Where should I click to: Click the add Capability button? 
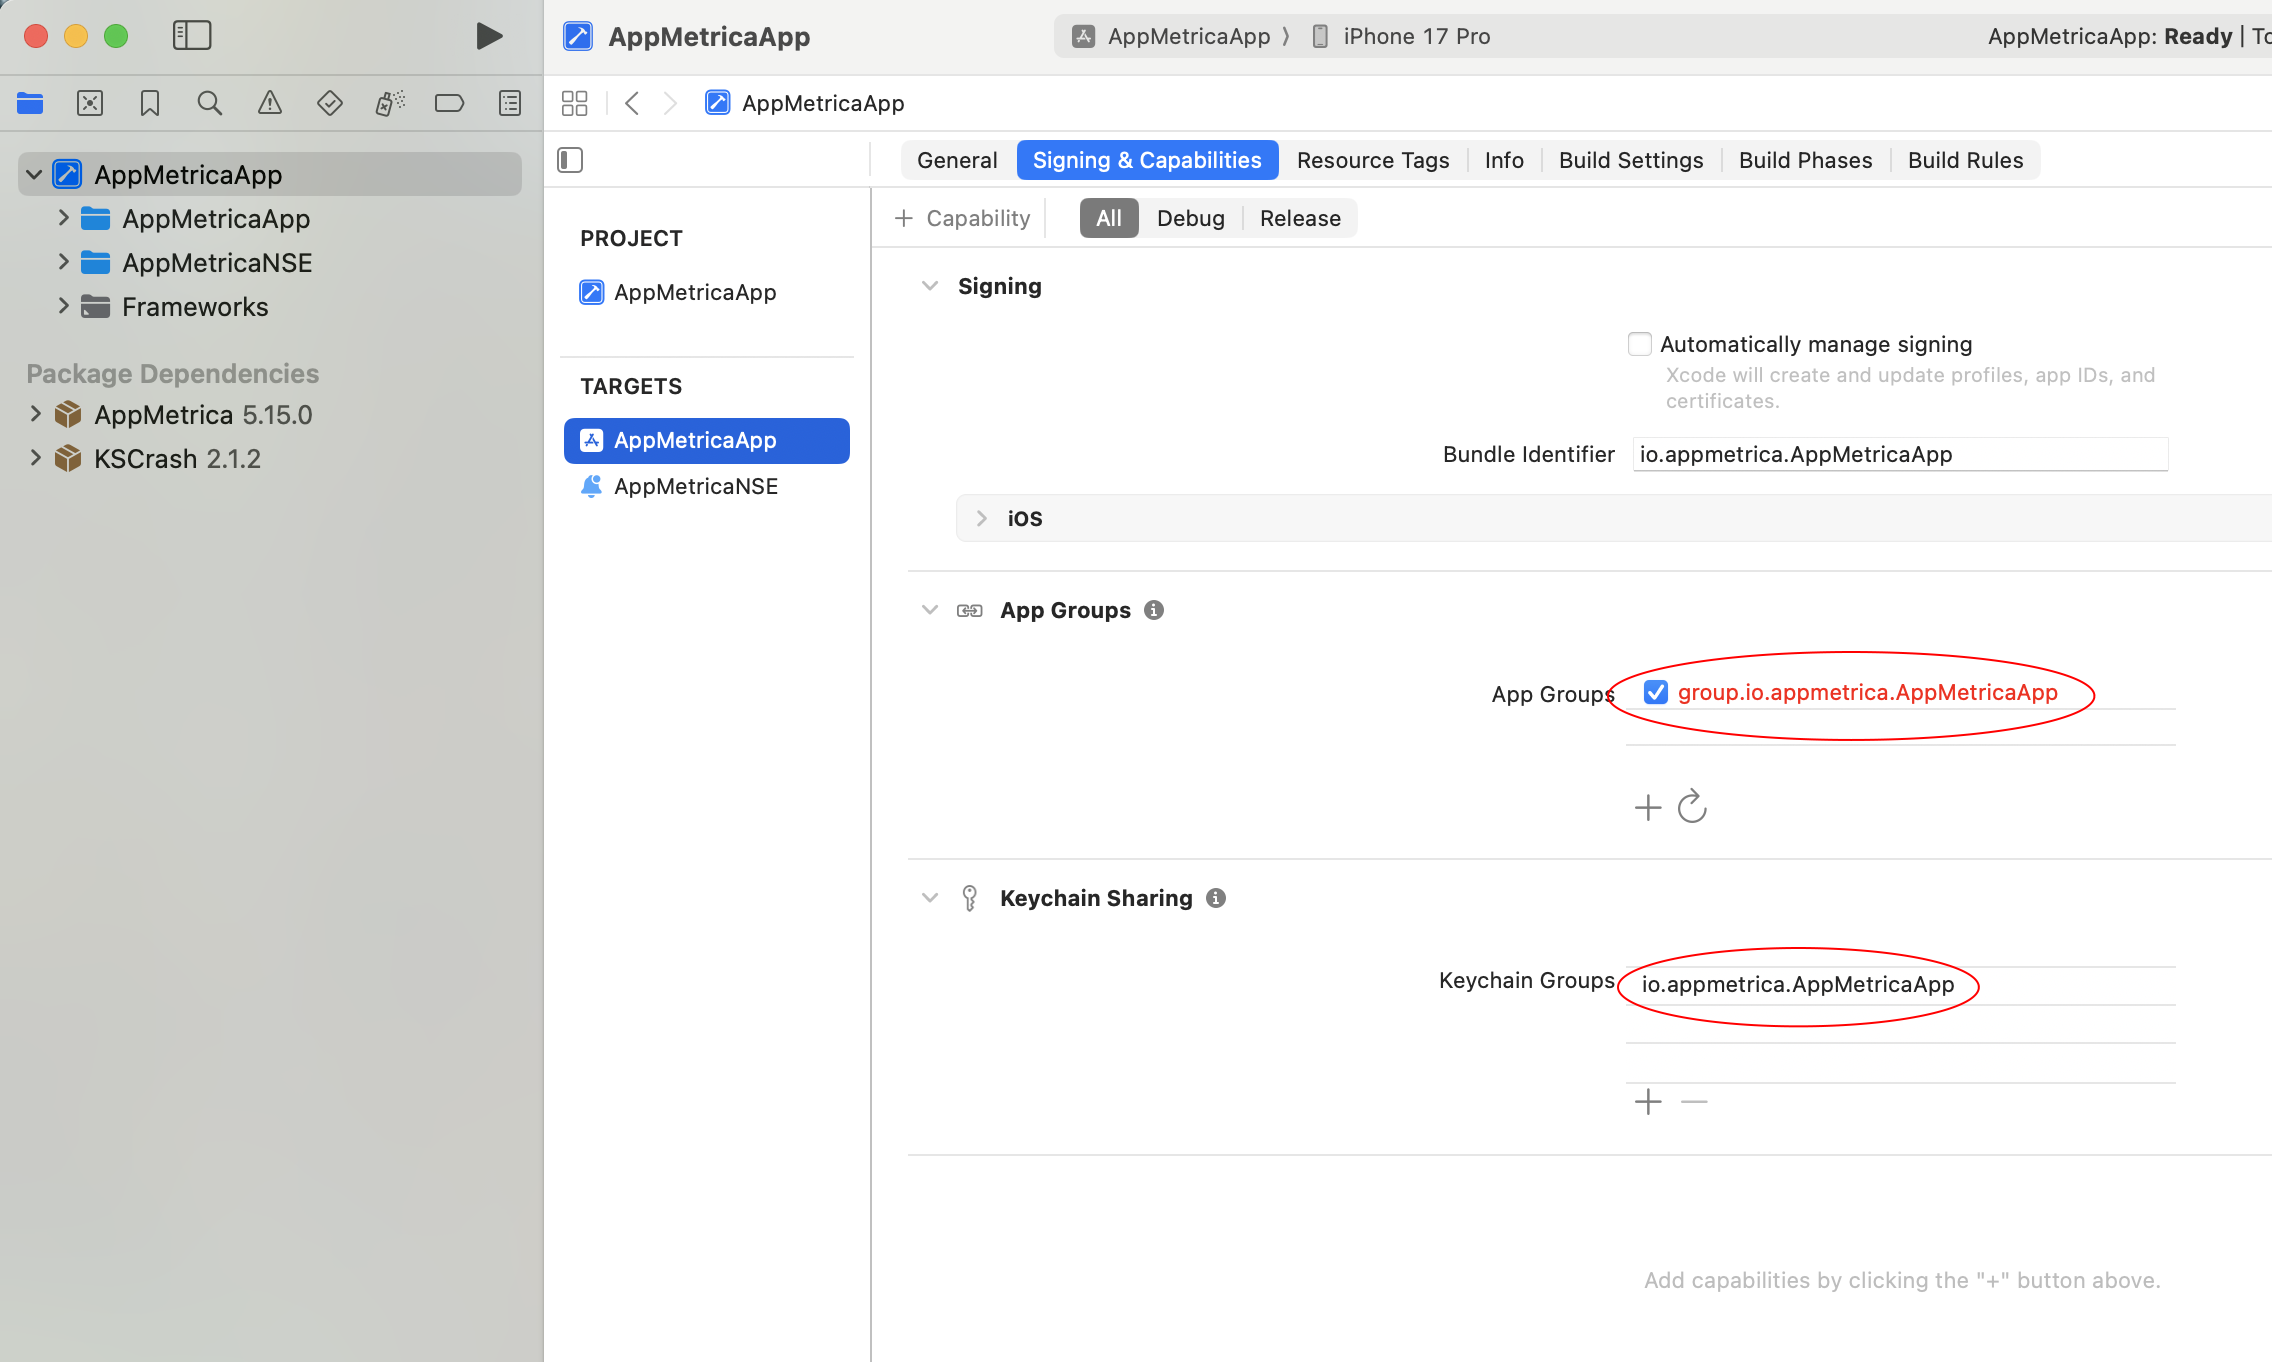tap(962, 218)
